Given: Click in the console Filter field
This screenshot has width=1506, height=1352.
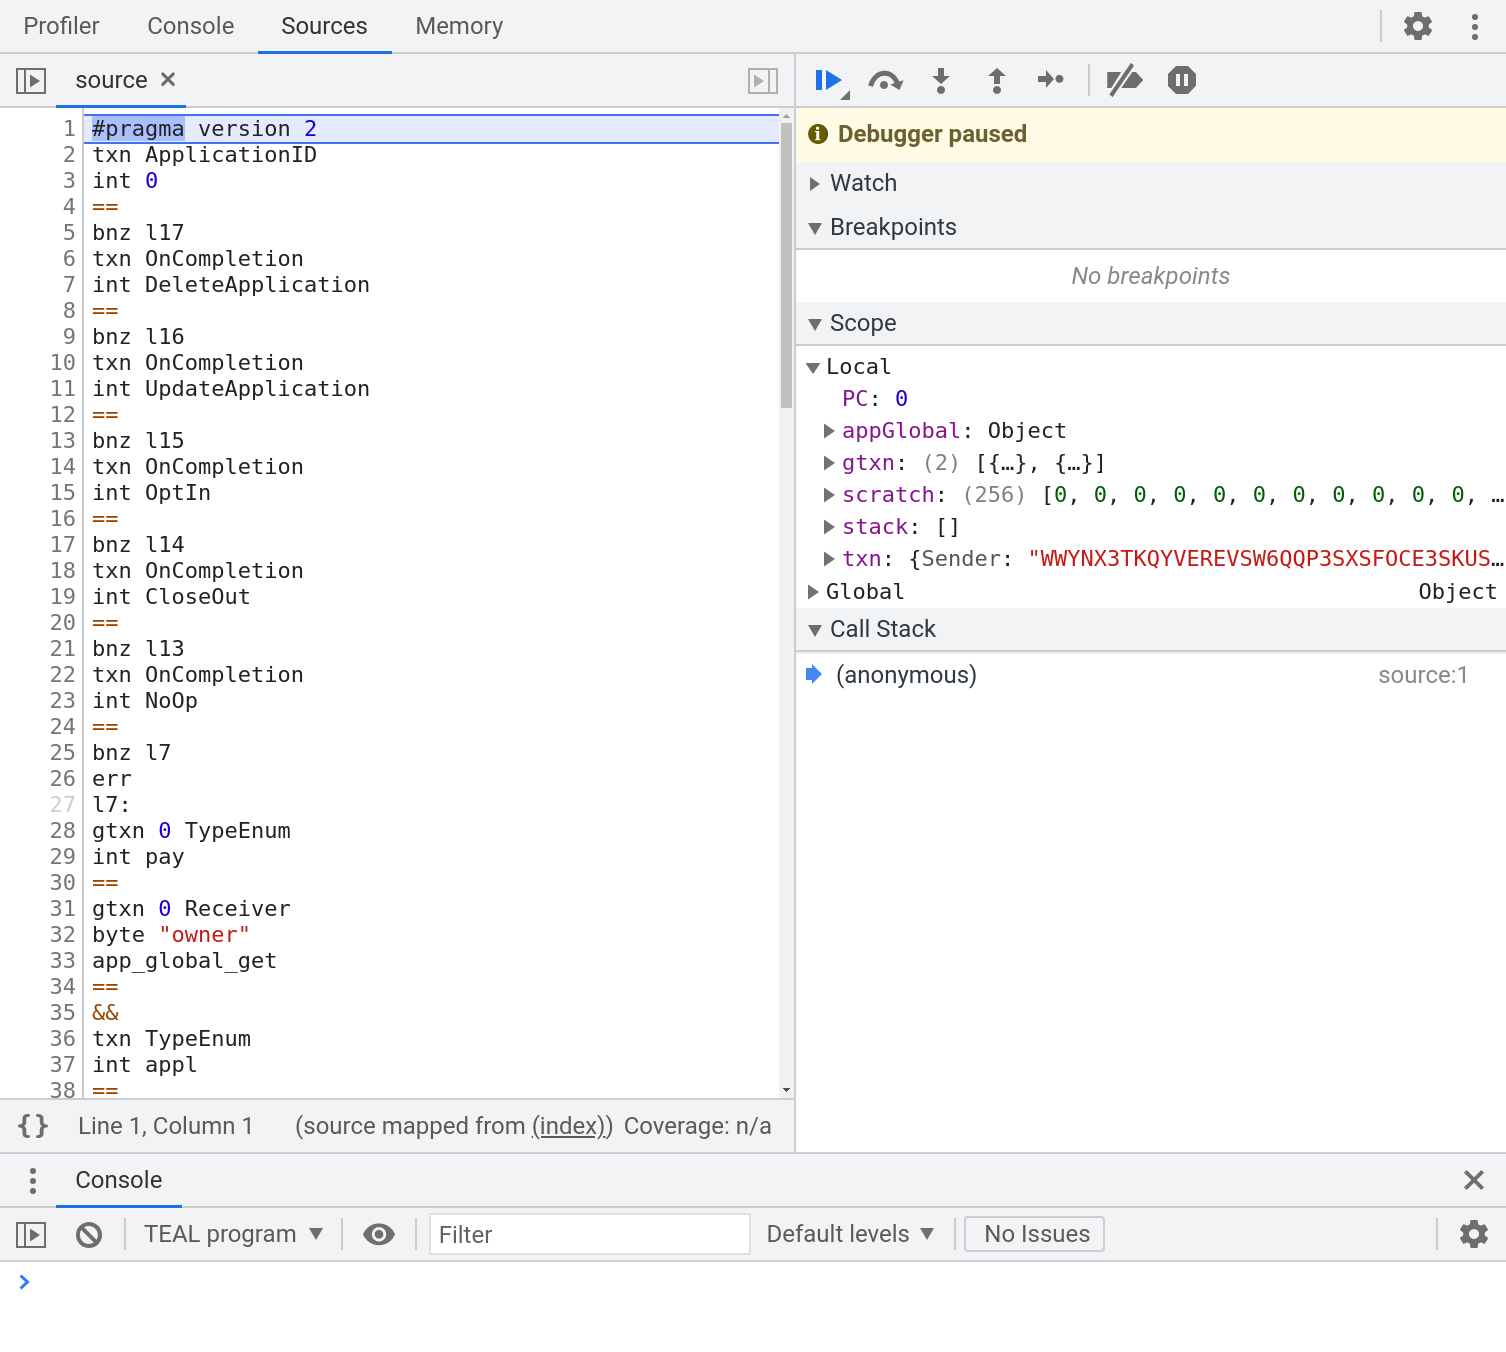Looking at the screenshot, I should coord(588,1234).
